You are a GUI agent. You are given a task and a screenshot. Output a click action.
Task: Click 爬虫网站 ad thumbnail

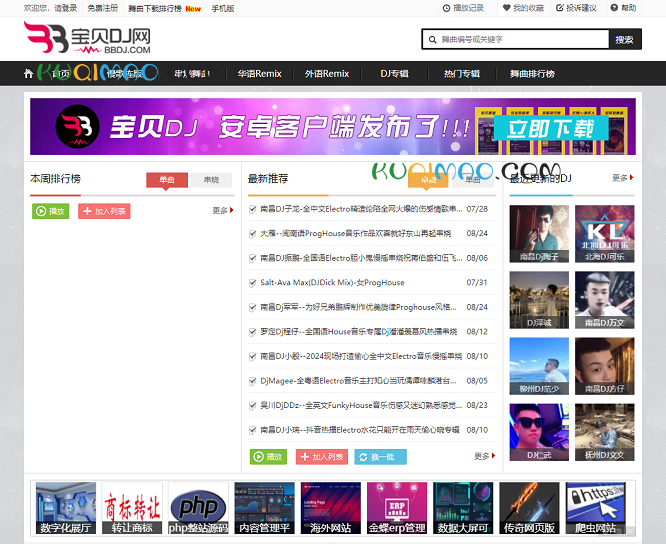[x=595, y=508]
